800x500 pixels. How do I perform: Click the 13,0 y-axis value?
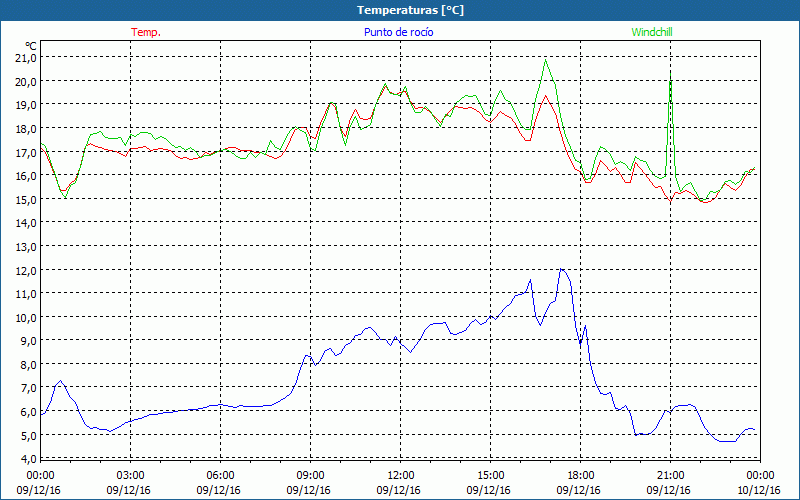[x=26, y=247]
